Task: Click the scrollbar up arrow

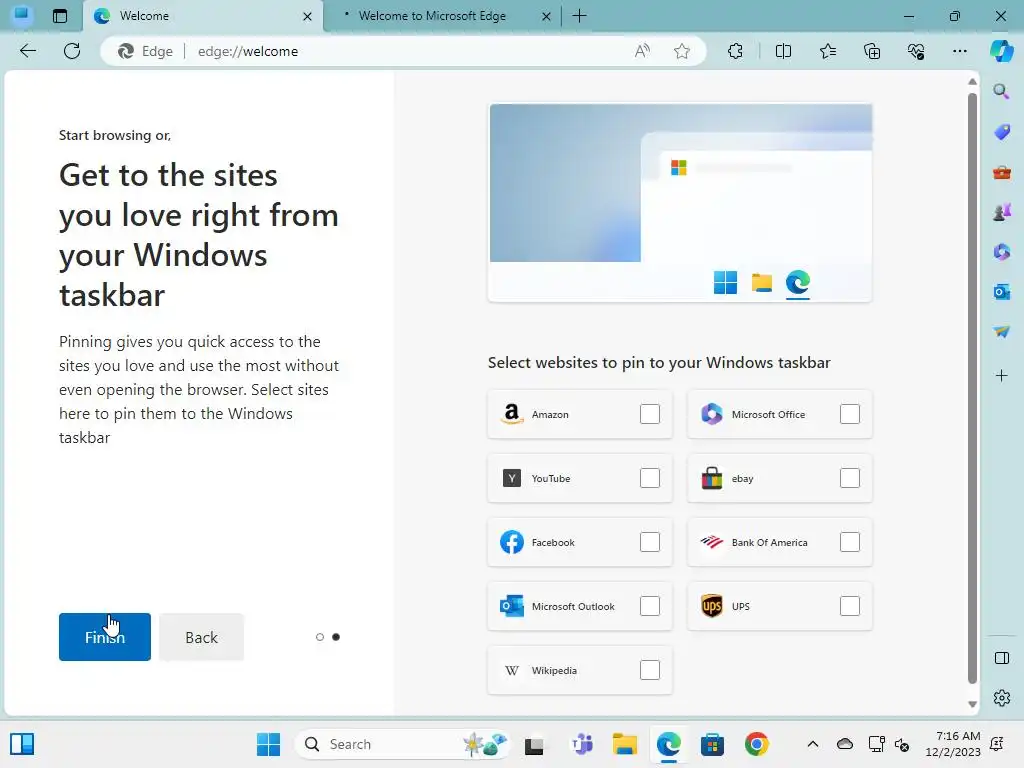Action: coord(972,82)
